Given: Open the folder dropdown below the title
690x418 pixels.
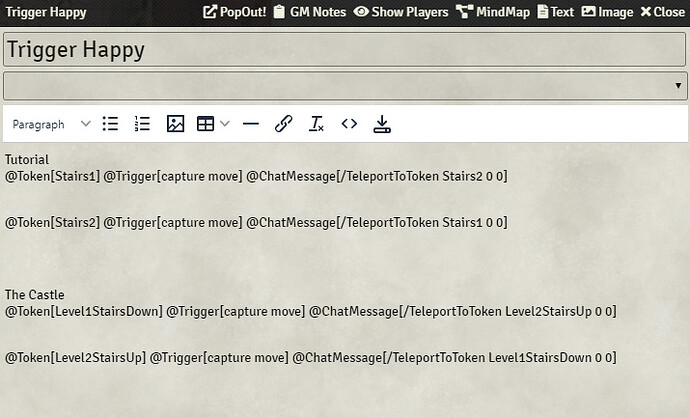Looking at the screenshot, I should point(345,86).
